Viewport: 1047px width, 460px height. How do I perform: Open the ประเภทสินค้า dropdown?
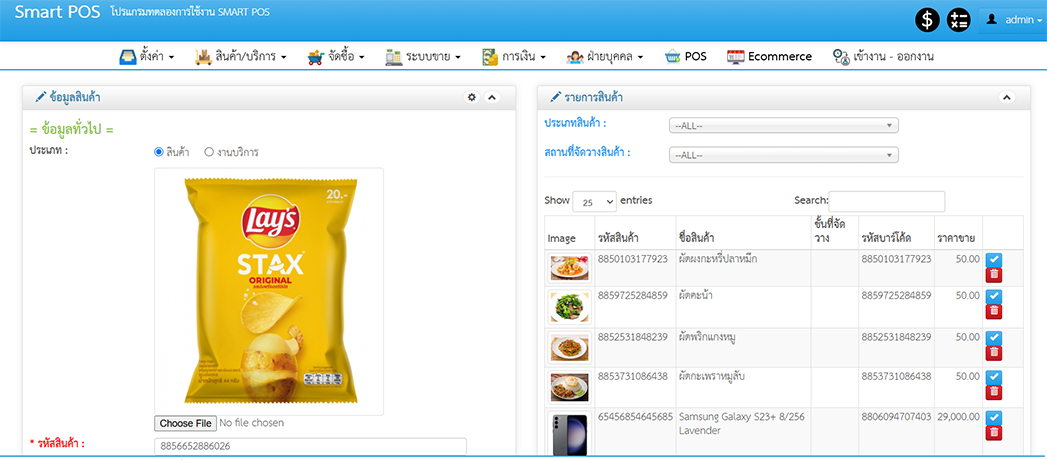point(784,126)
